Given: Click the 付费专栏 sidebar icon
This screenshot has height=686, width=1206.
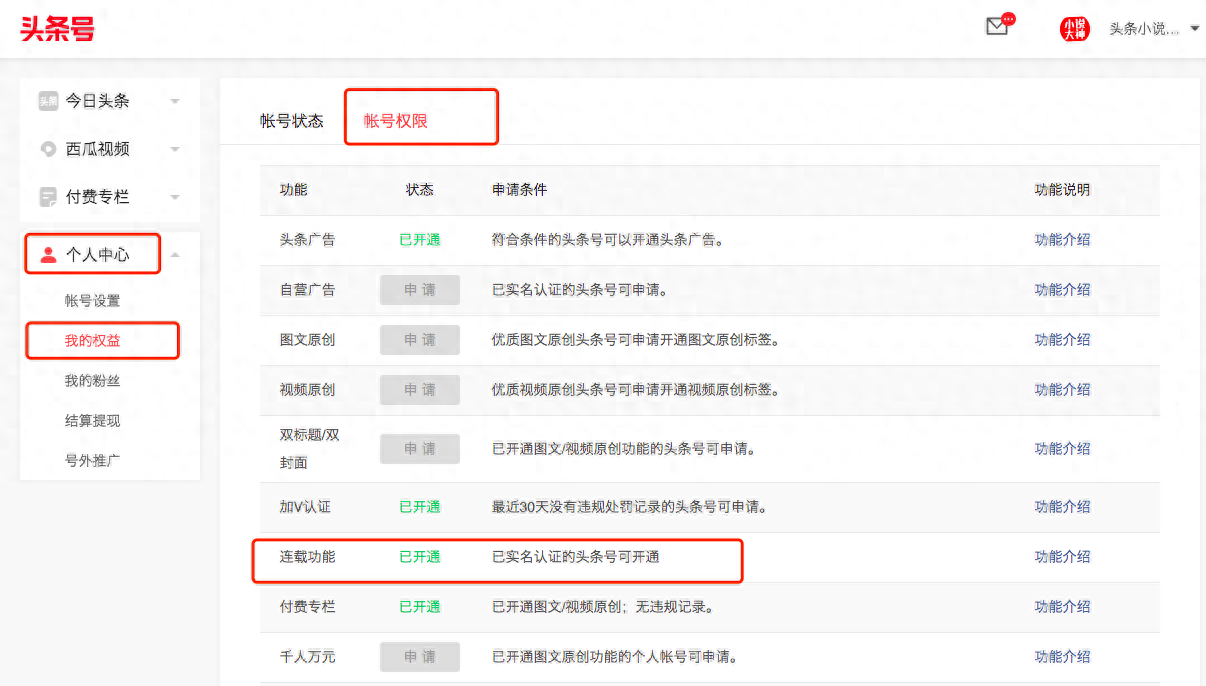Looking at the screenshot, I should coord(48,197).
